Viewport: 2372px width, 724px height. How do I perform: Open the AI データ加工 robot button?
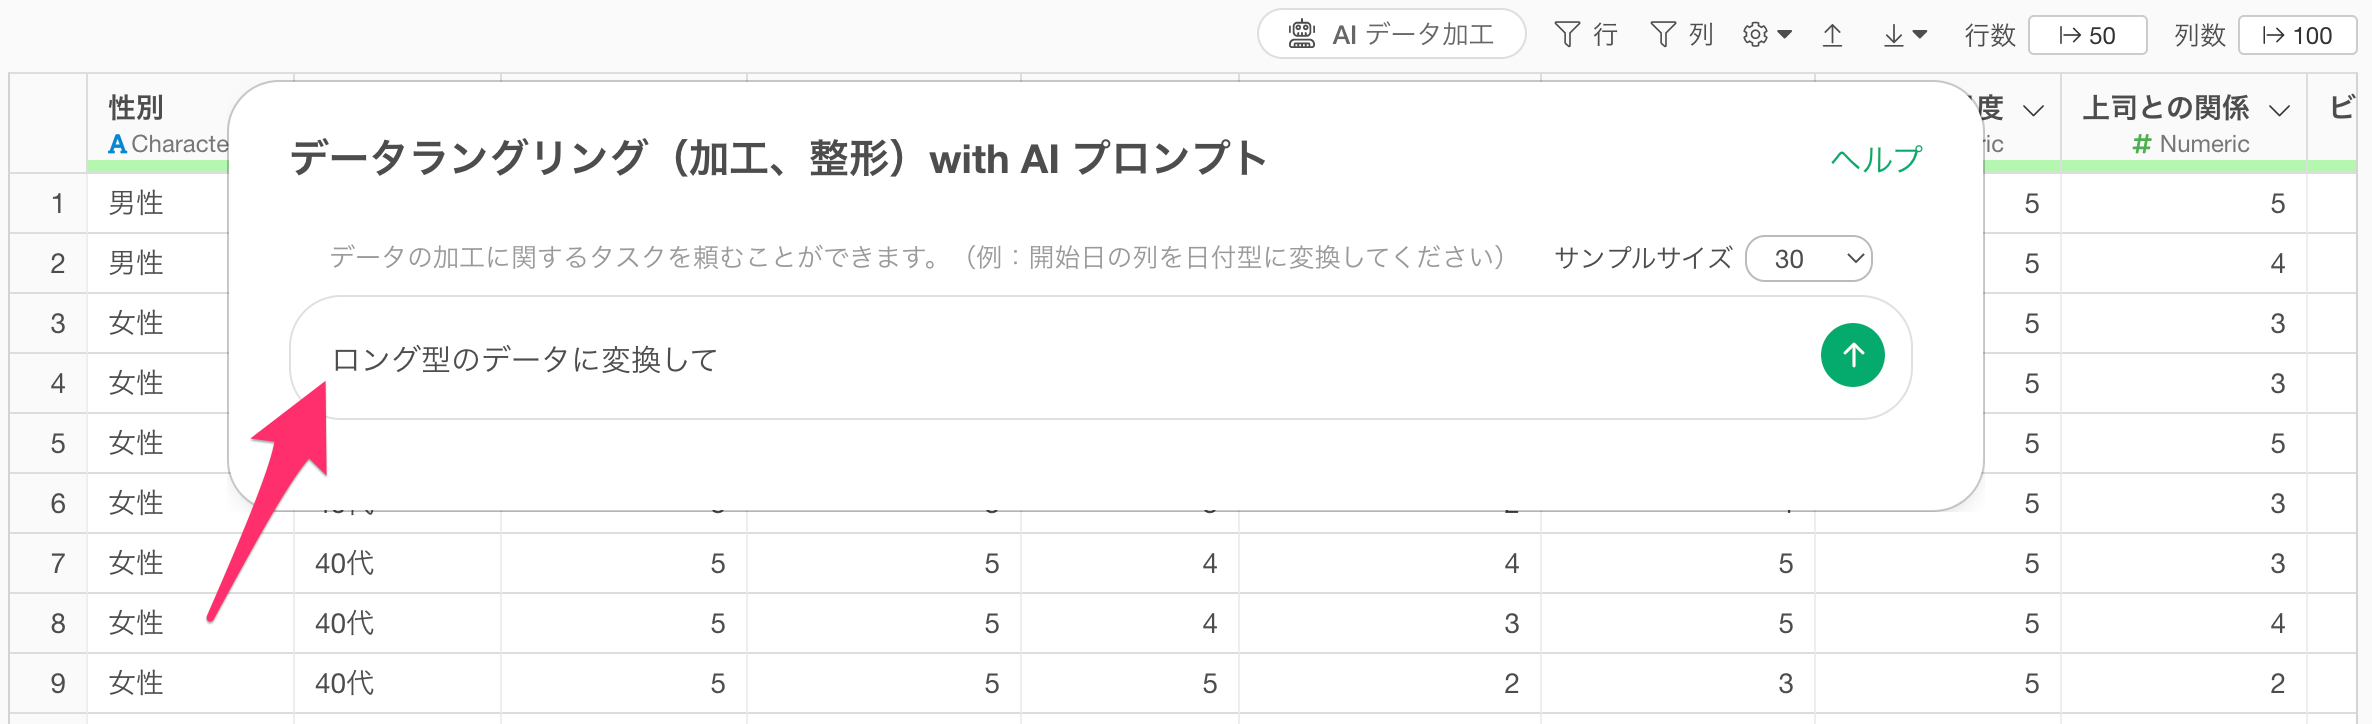[x=1391, y=35]
